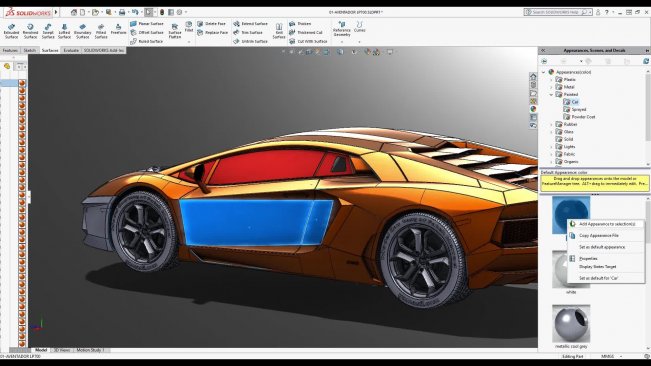Expand the Lights folder
The height and width of the screenshot is (366, 651).
coord(551,147)
